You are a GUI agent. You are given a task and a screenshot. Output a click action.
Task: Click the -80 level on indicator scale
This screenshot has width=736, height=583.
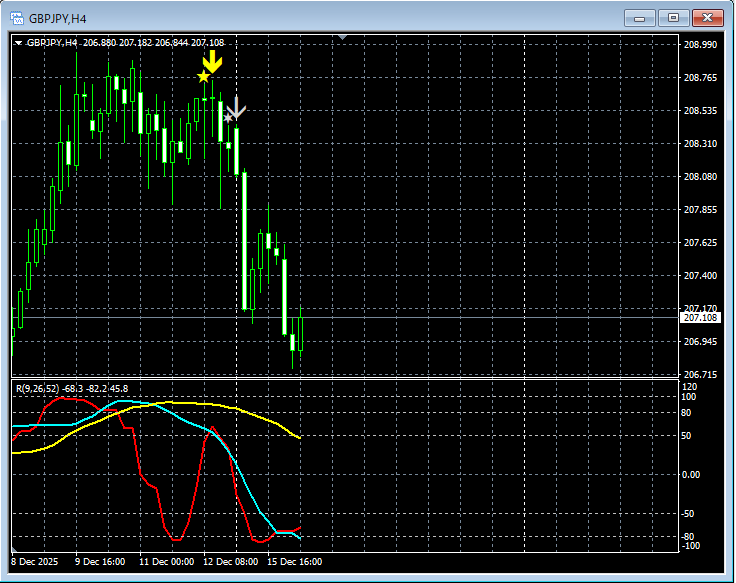688,537
